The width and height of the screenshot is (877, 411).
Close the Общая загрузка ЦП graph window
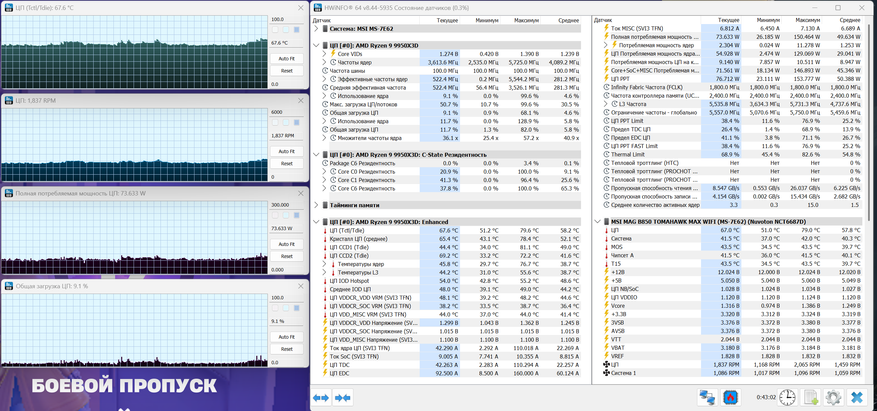(x=301, y=286)
